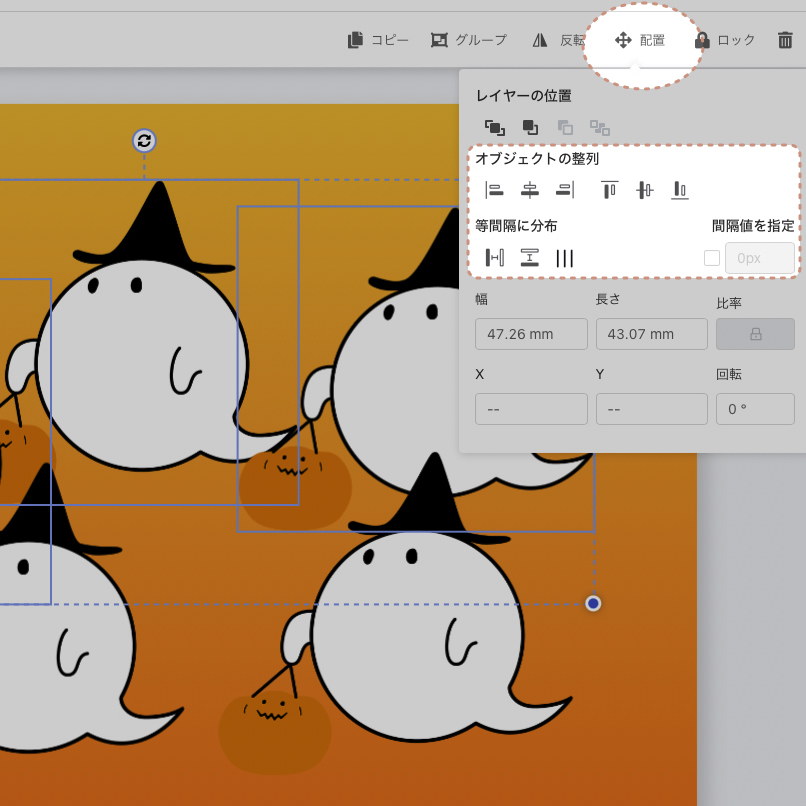Toggle the 比率 aspect ratio lock
The height and width of the screenshot is (806, 806).
[755, 334]
